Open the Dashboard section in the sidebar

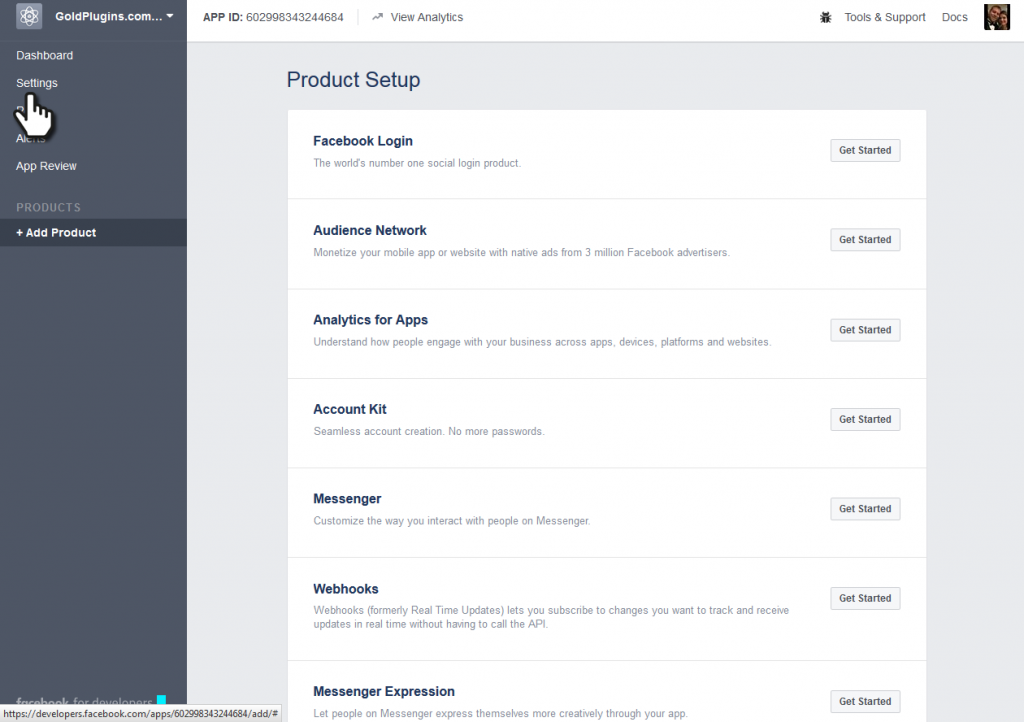click(45, 55)
